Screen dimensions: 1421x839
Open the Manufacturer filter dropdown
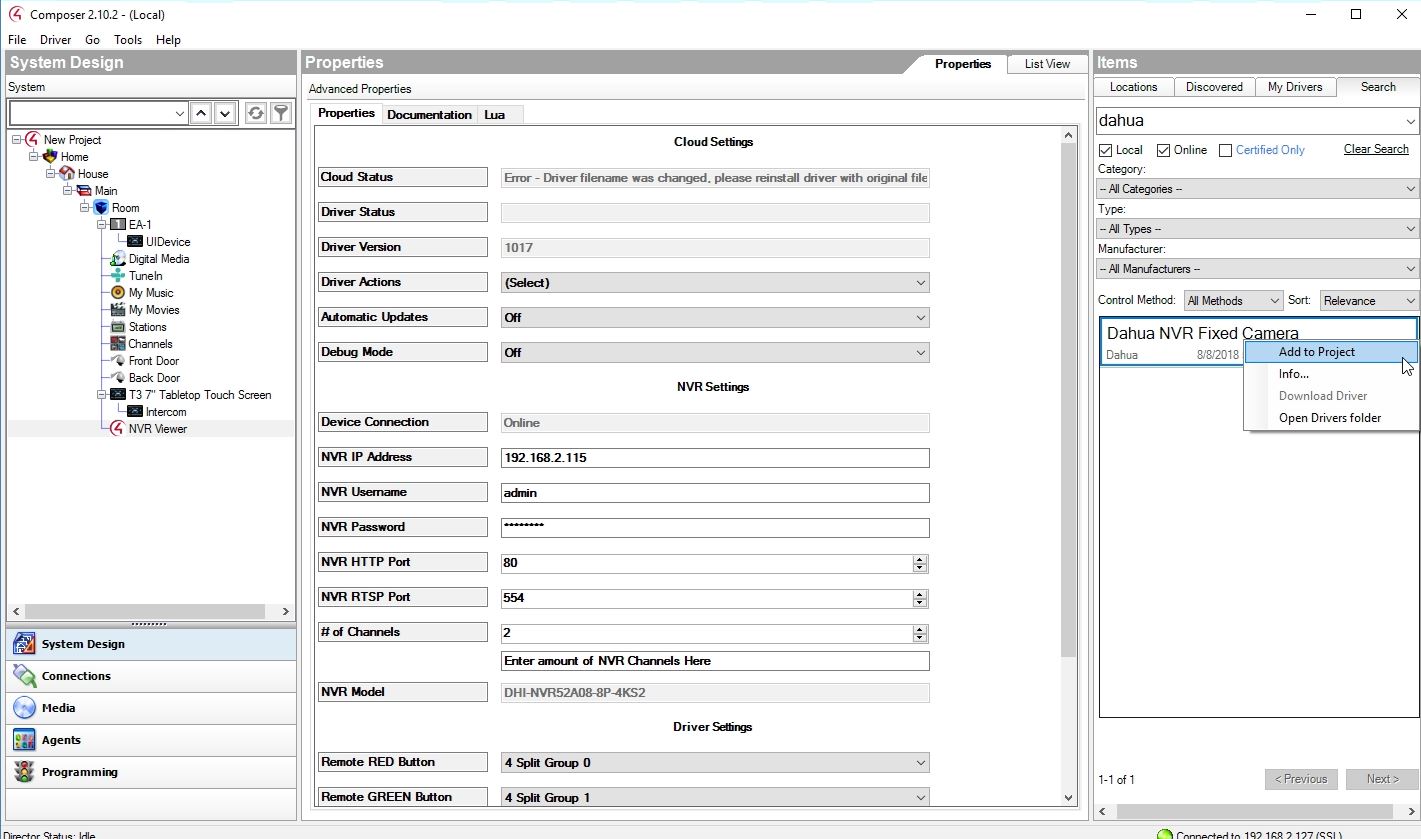1257,269
